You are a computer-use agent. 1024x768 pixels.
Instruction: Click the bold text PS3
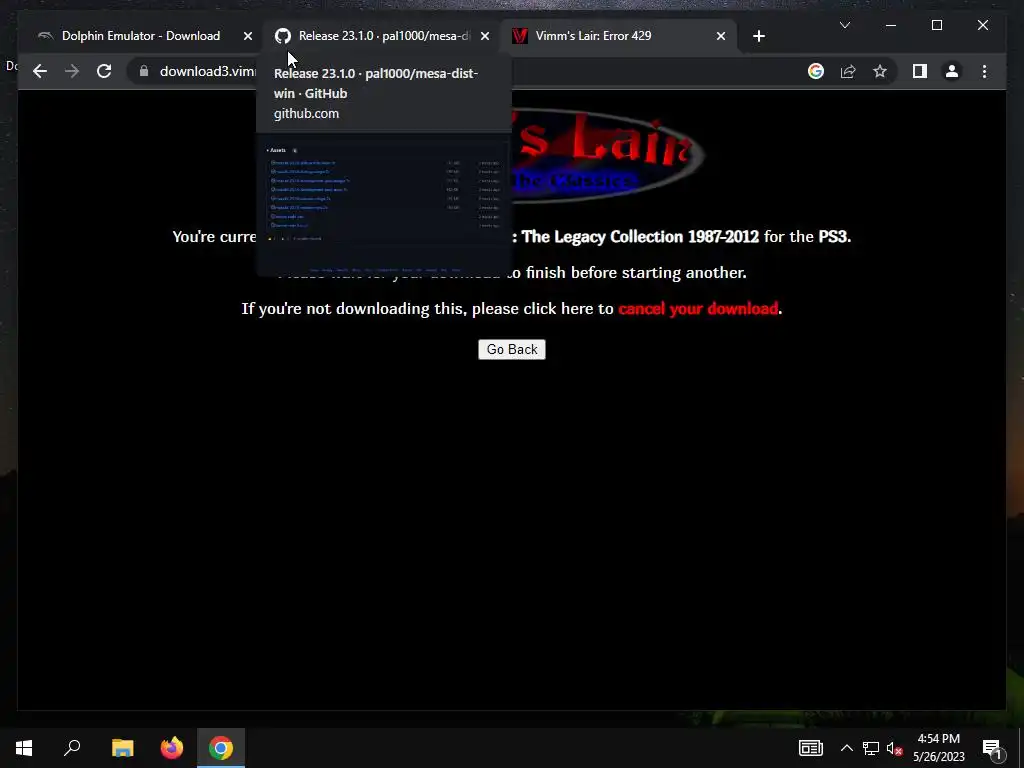point(833,236)
